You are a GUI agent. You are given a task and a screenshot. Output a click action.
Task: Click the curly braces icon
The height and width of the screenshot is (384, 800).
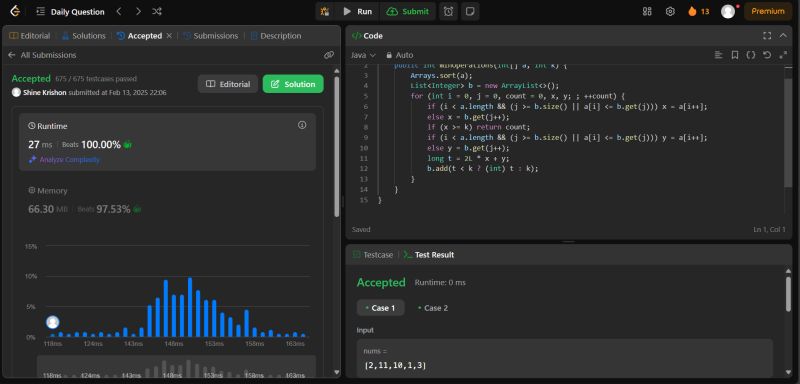tap(751, 55)
